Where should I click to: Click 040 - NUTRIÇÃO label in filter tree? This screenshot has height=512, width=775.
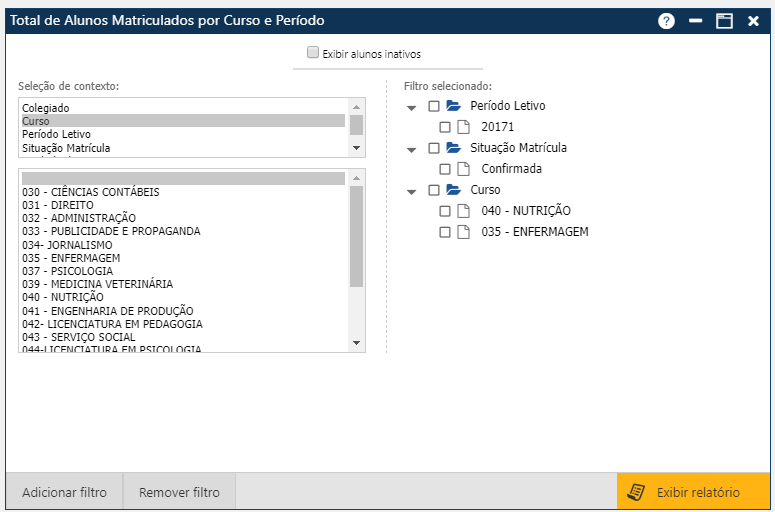526,211
